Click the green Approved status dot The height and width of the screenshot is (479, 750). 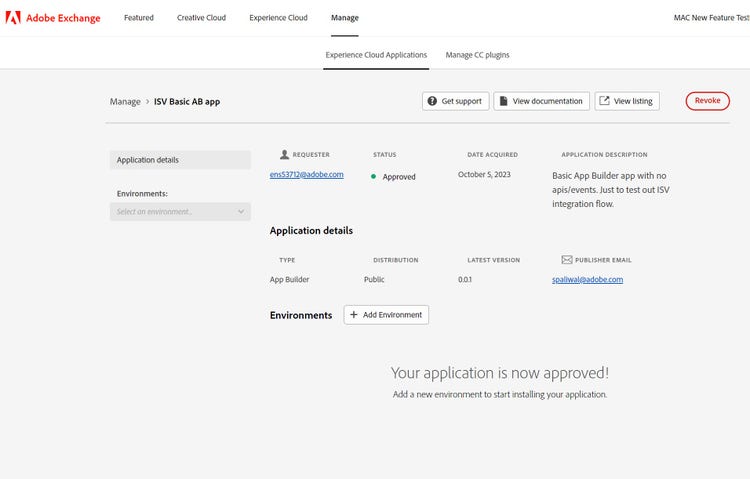click(x=373, y=177)
